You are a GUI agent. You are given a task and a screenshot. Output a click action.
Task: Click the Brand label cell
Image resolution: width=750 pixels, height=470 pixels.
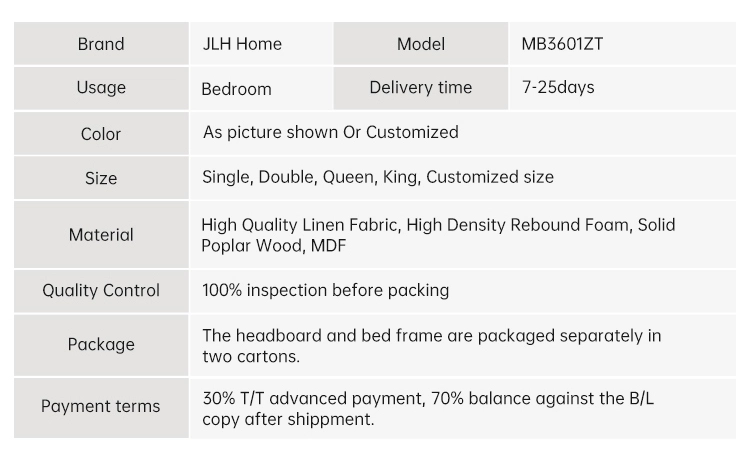101,44
